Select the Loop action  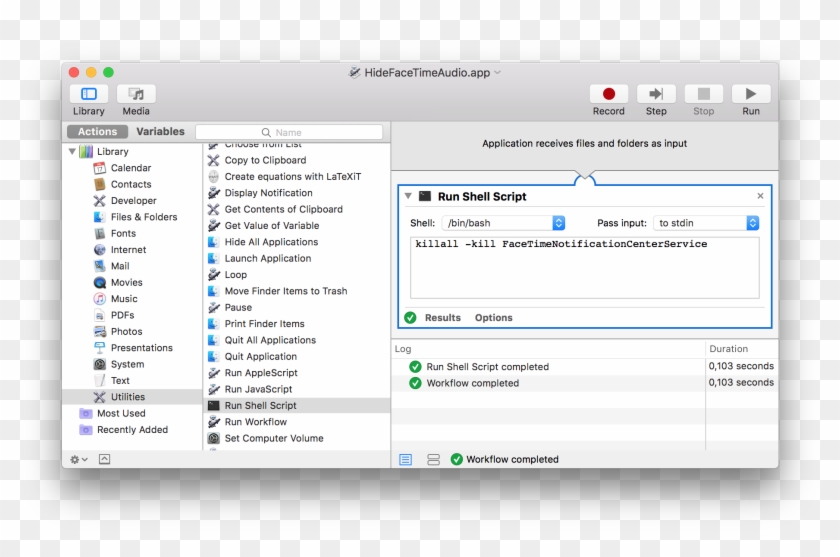point(297,275)
